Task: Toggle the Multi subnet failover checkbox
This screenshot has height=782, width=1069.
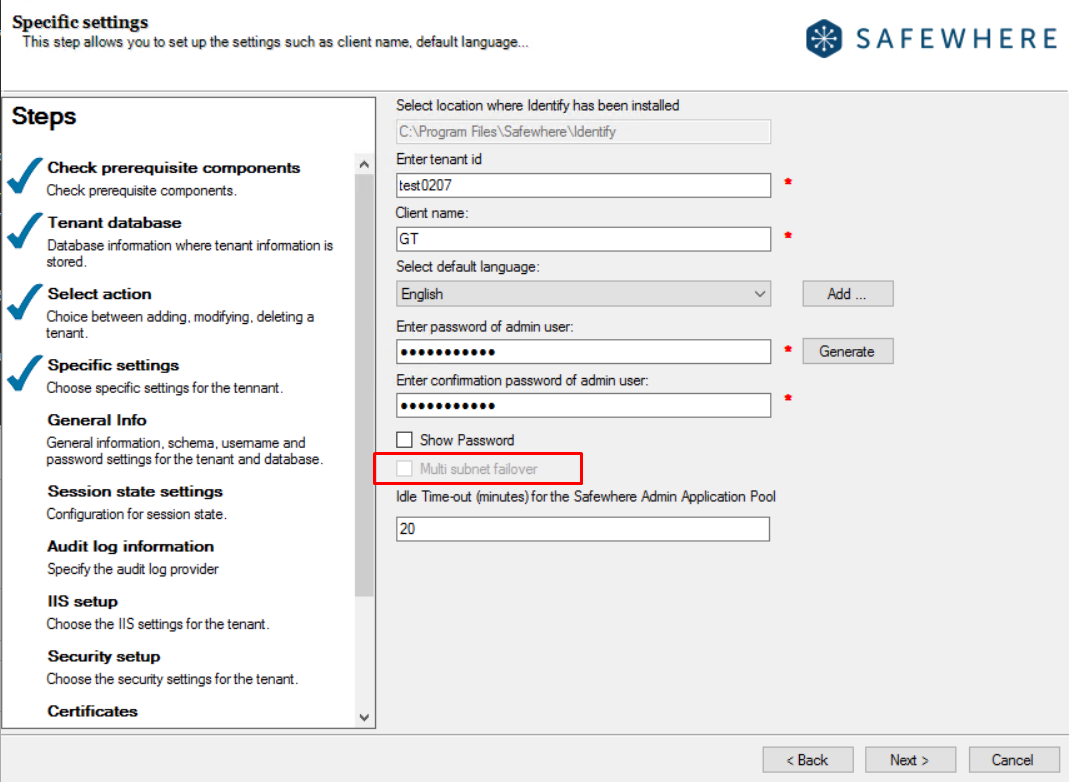Action: [x=404, y=468]
